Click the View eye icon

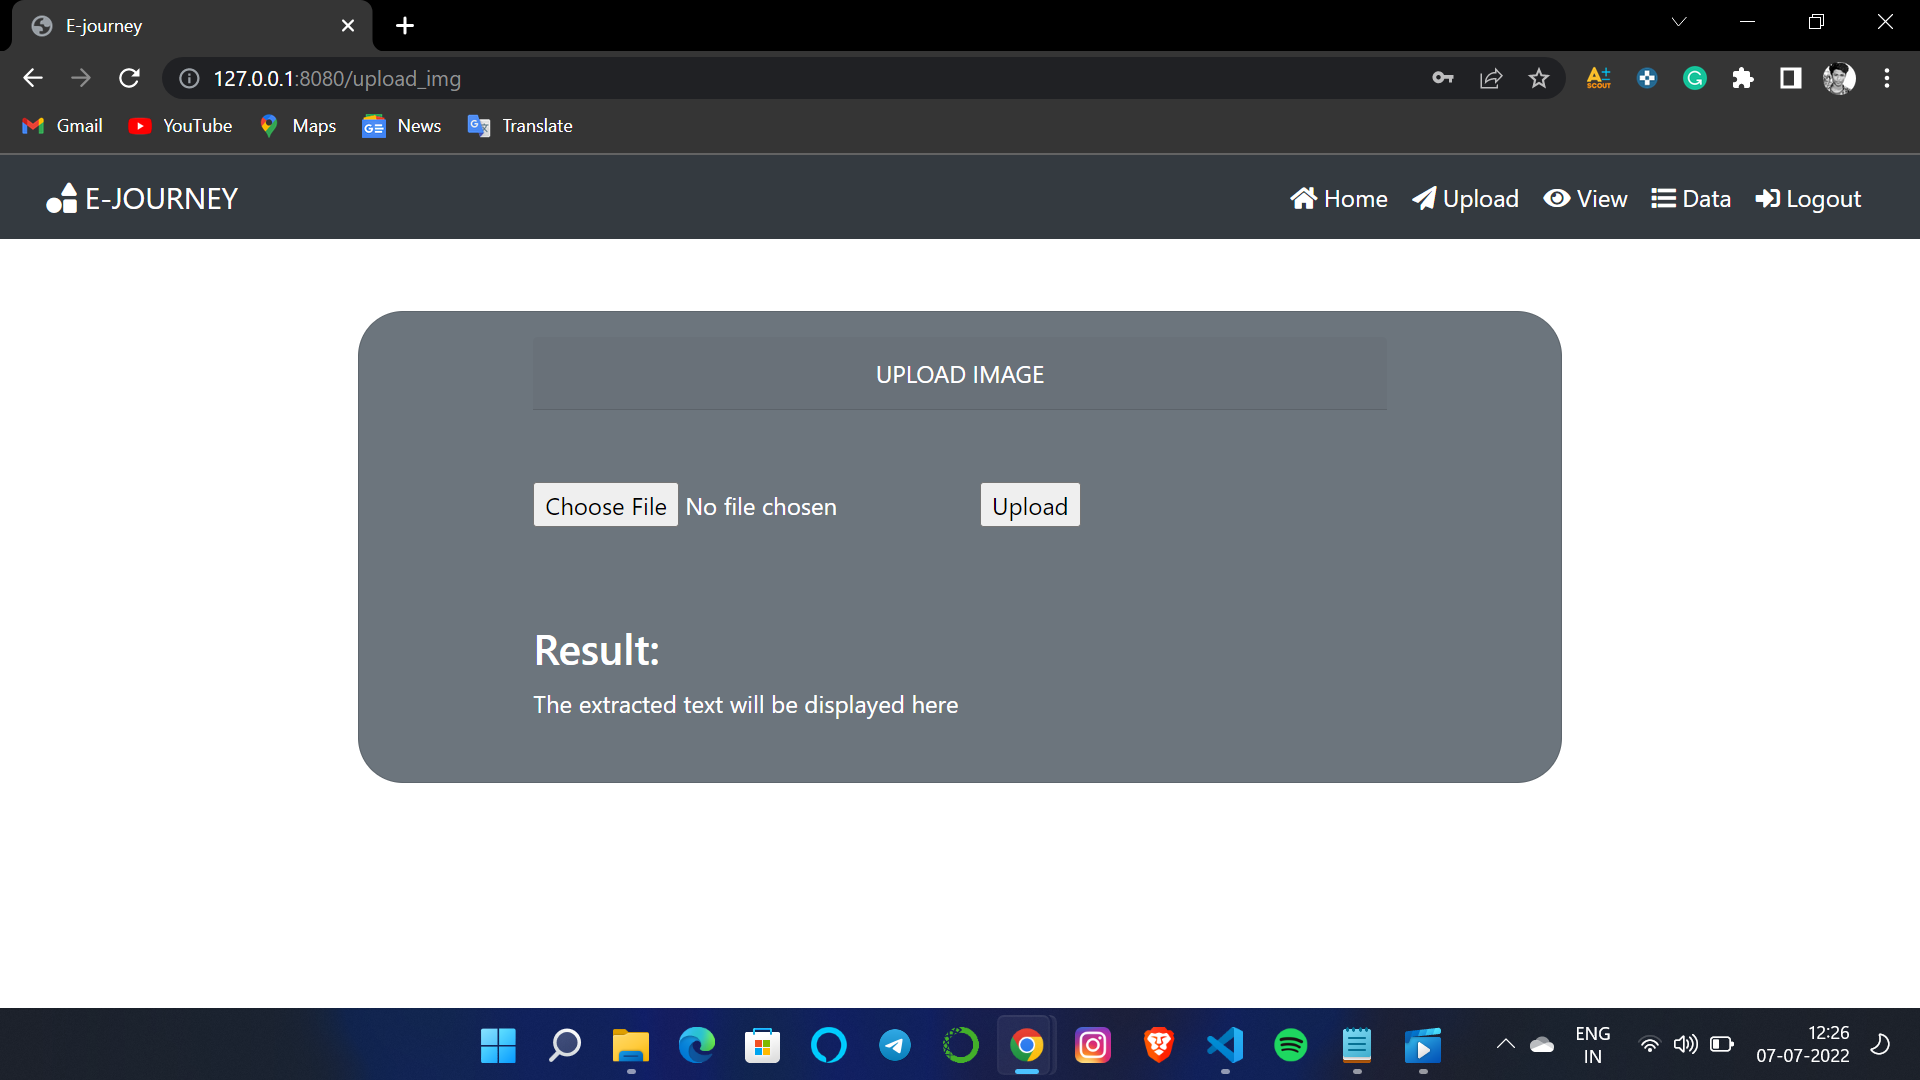pyautogui.click(x=1556, y=199)
